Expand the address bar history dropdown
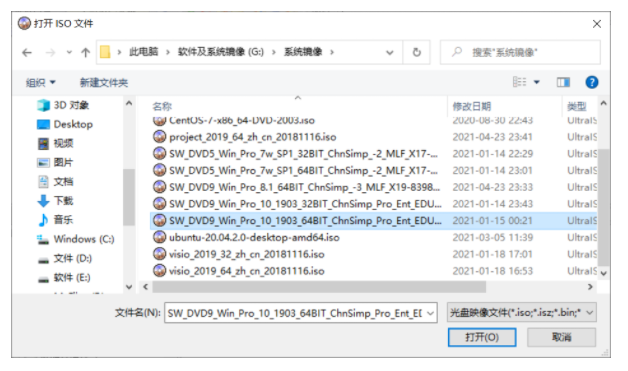The image size is (628, 371). tap(389, 52)
